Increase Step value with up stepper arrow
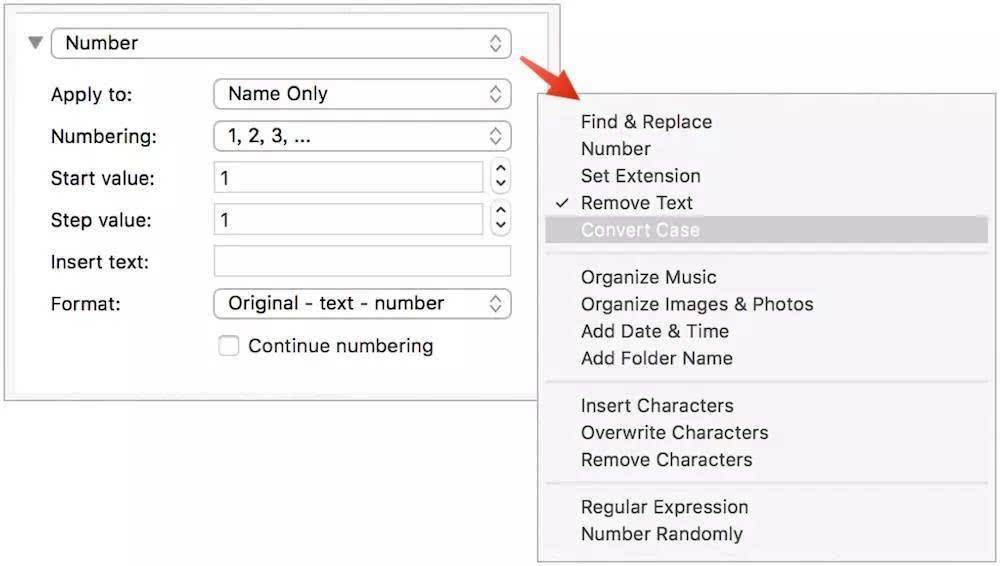1000x566 pixels. [501, 211]
